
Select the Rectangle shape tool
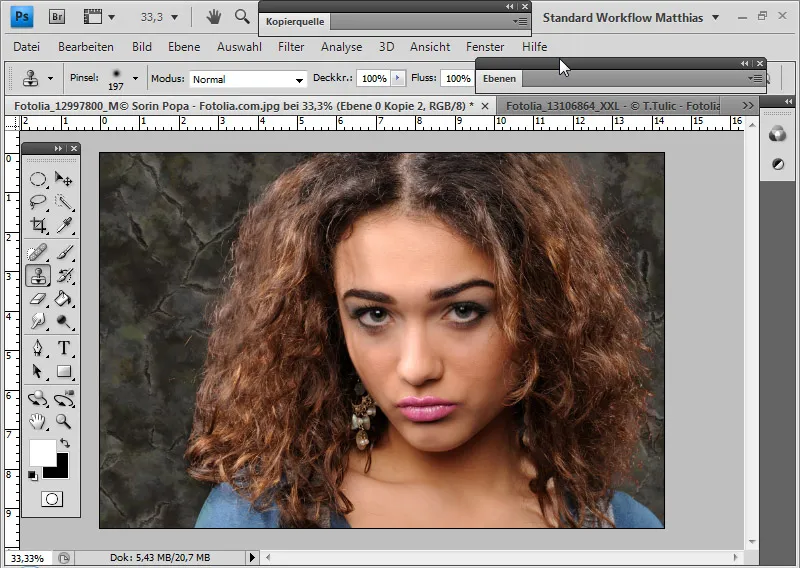pos(64,371)
